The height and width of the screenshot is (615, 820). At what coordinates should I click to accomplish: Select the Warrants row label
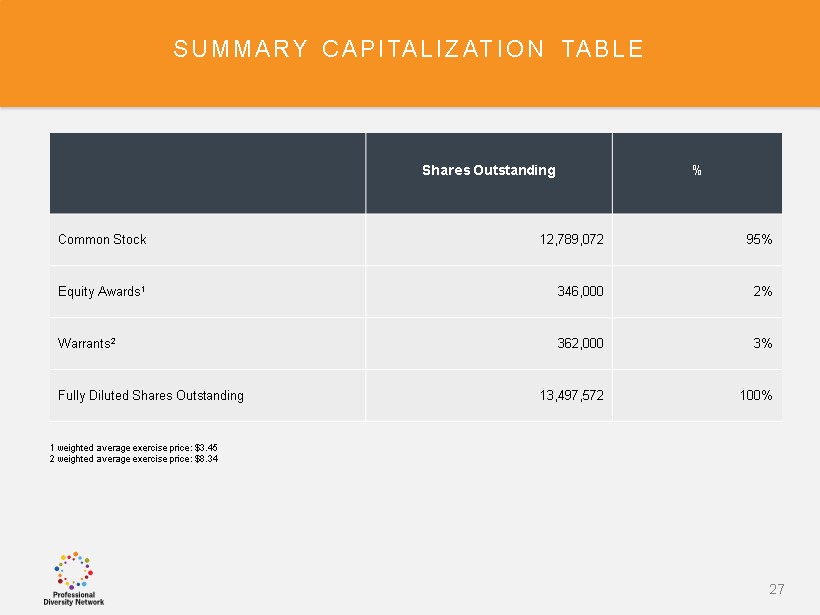pos(88,343)
